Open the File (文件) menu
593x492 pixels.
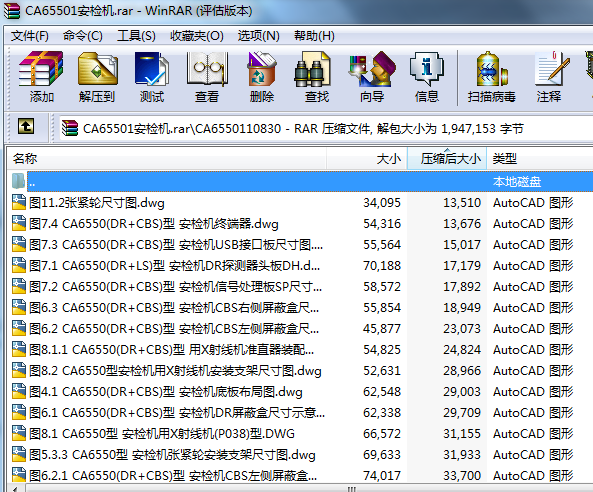[29, 36]
